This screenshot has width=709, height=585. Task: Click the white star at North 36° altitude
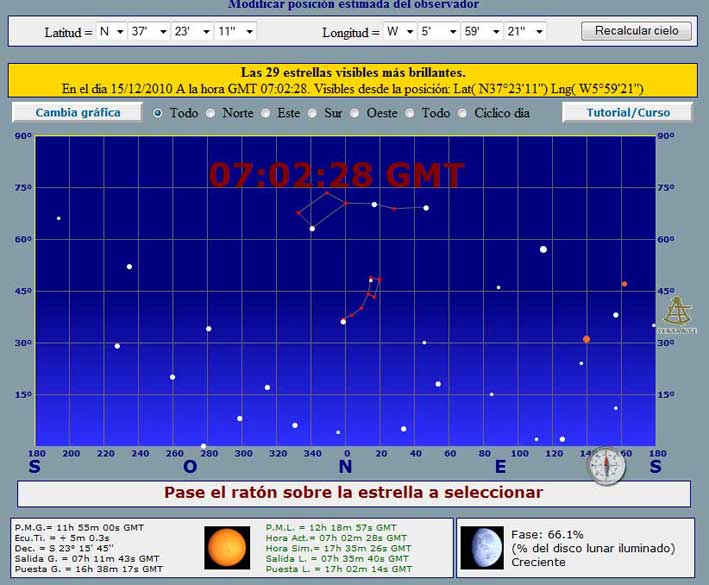point(343,322)
